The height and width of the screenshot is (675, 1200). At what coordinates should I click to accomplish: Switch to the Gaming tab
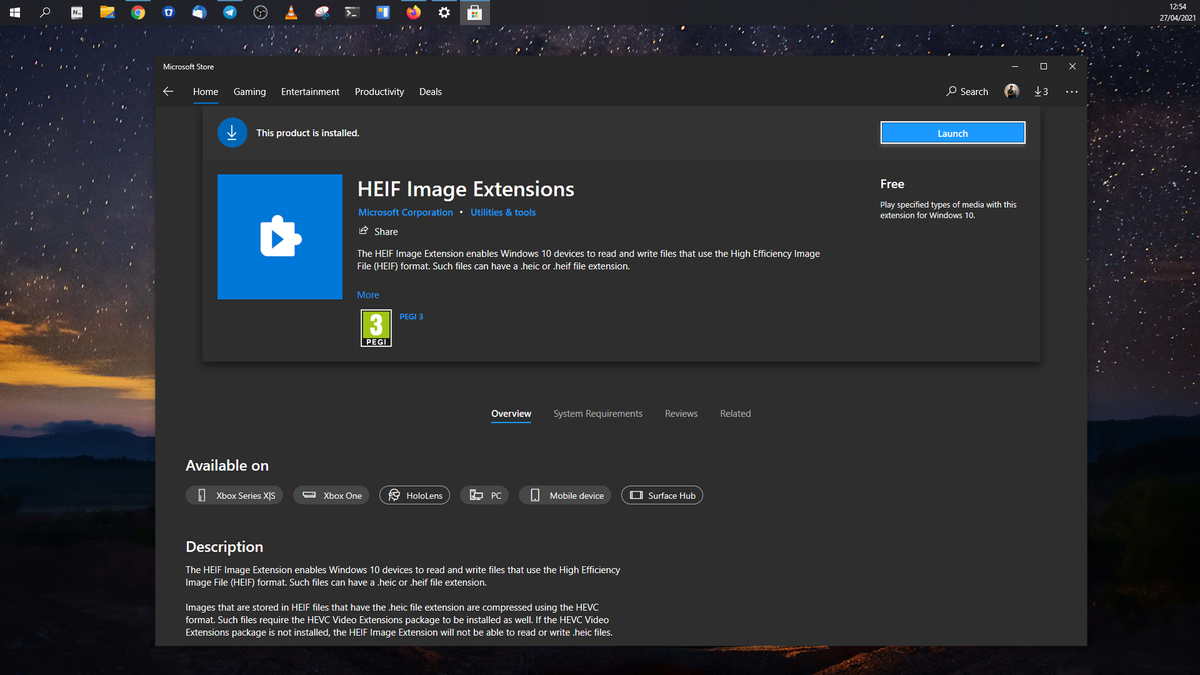249,91
